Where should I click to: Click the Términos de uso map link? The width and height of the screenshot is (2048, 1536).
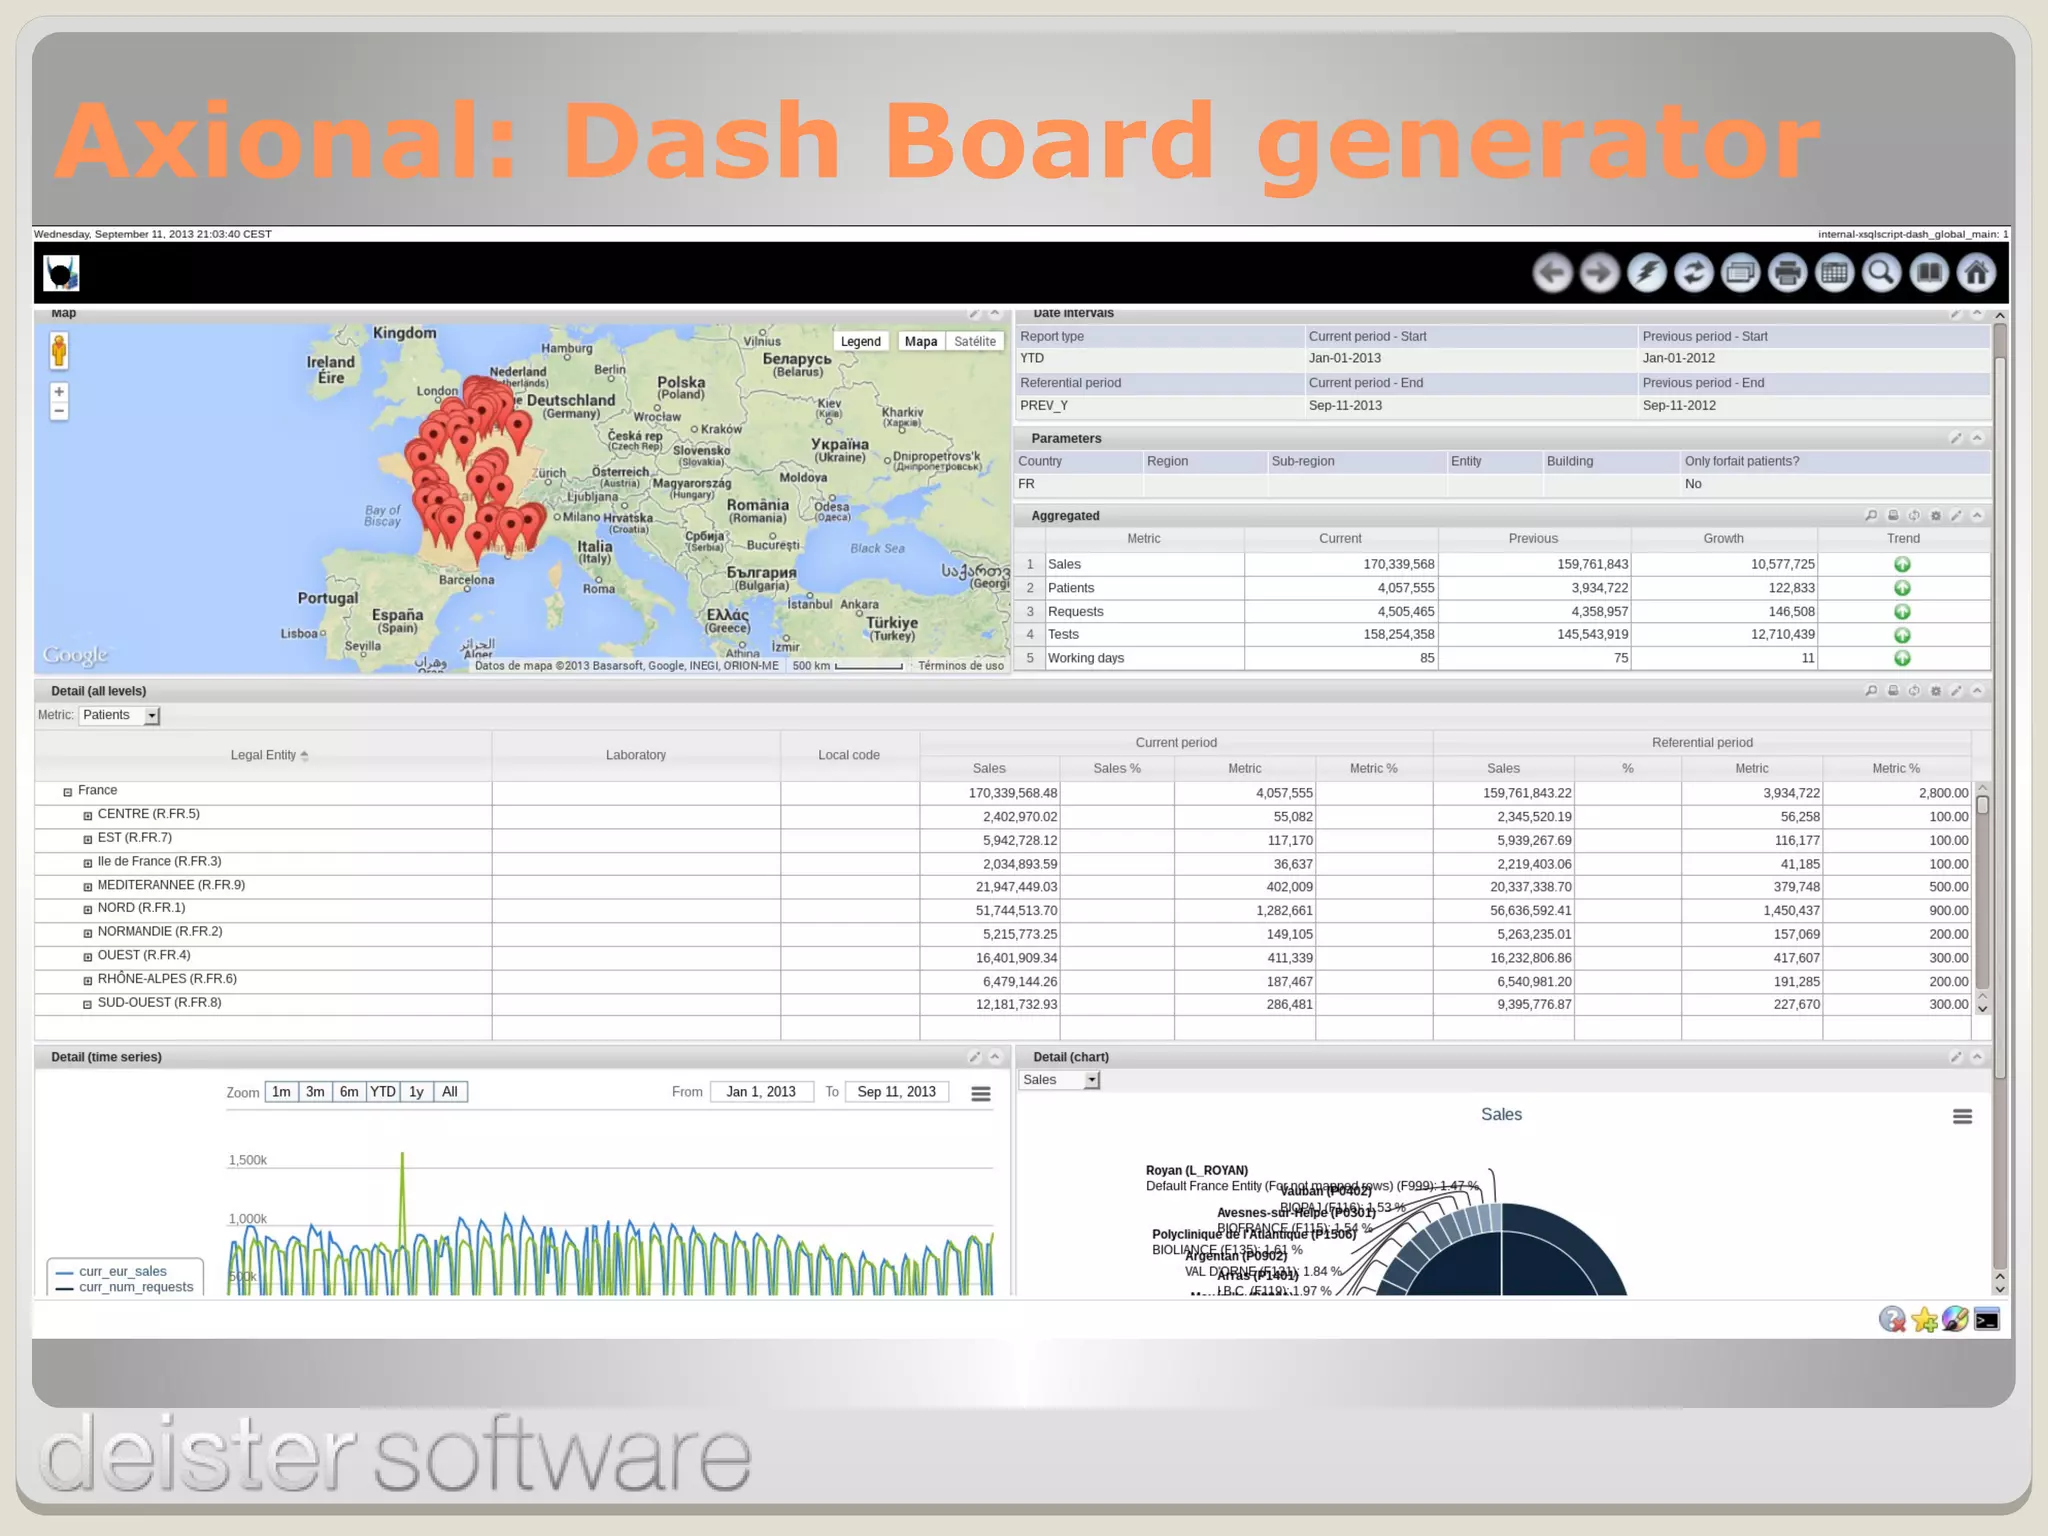(960, 666)
